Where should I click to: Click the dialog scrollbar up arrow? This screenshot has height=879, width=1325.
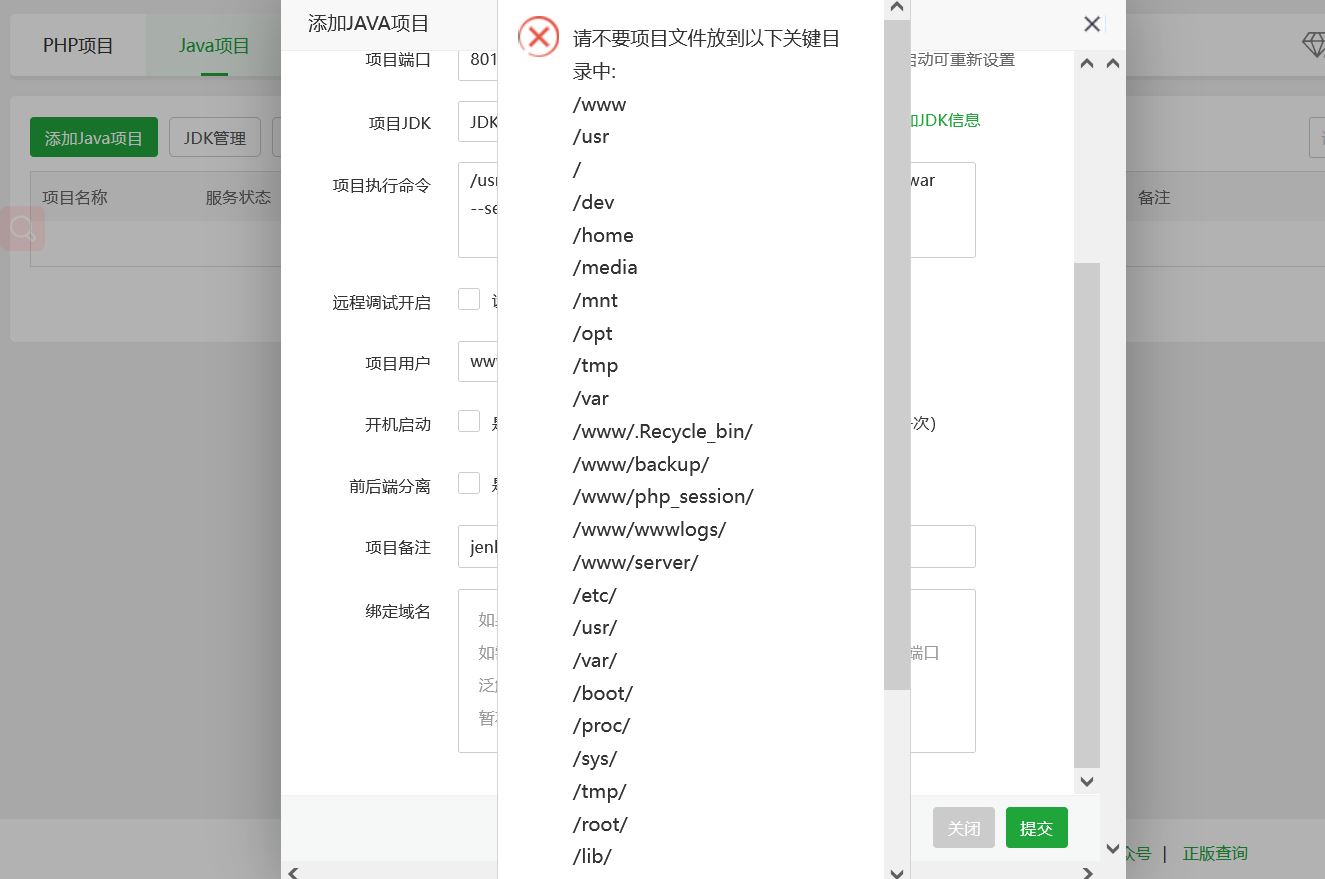(x=1087, y=63)
